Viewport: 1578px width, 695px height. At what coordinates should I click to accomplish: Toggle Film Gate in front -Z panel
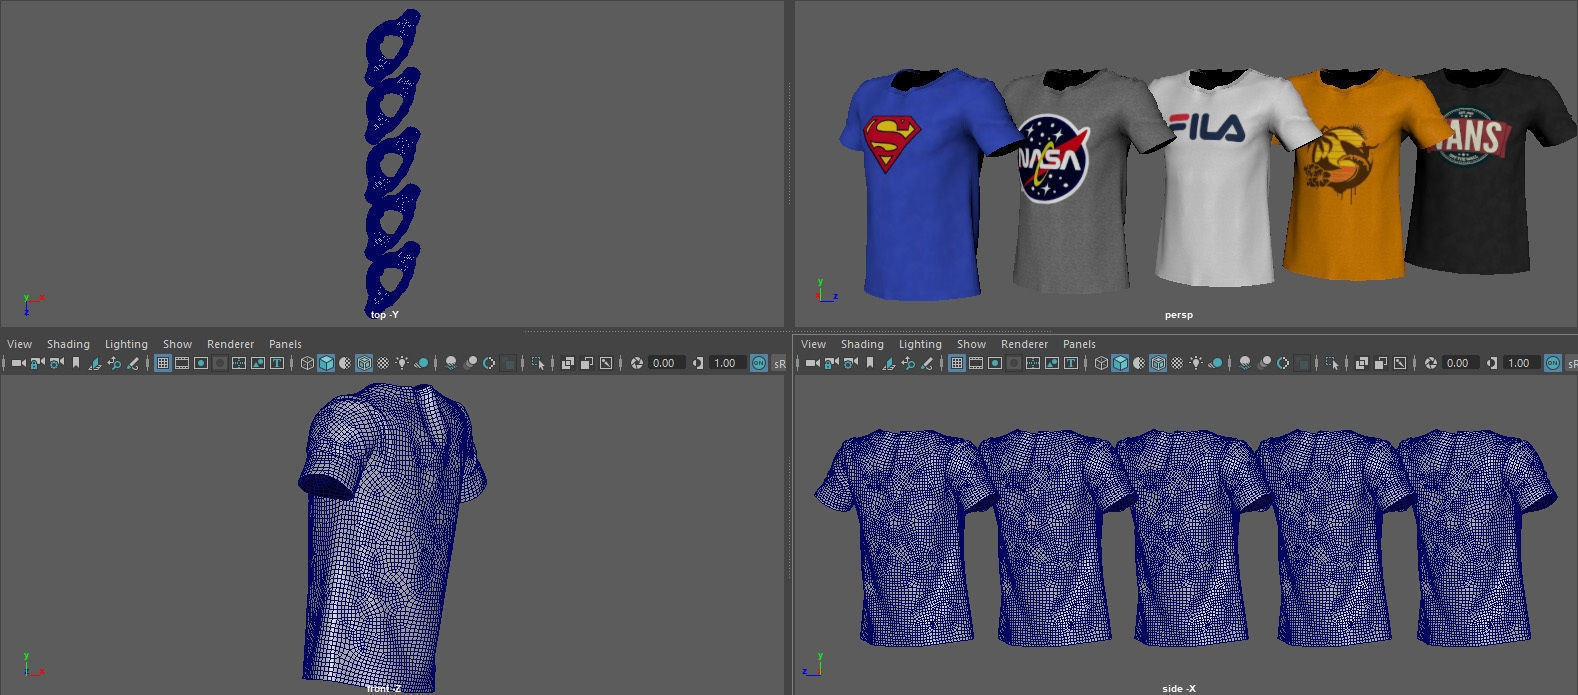(x=182, y=363)
